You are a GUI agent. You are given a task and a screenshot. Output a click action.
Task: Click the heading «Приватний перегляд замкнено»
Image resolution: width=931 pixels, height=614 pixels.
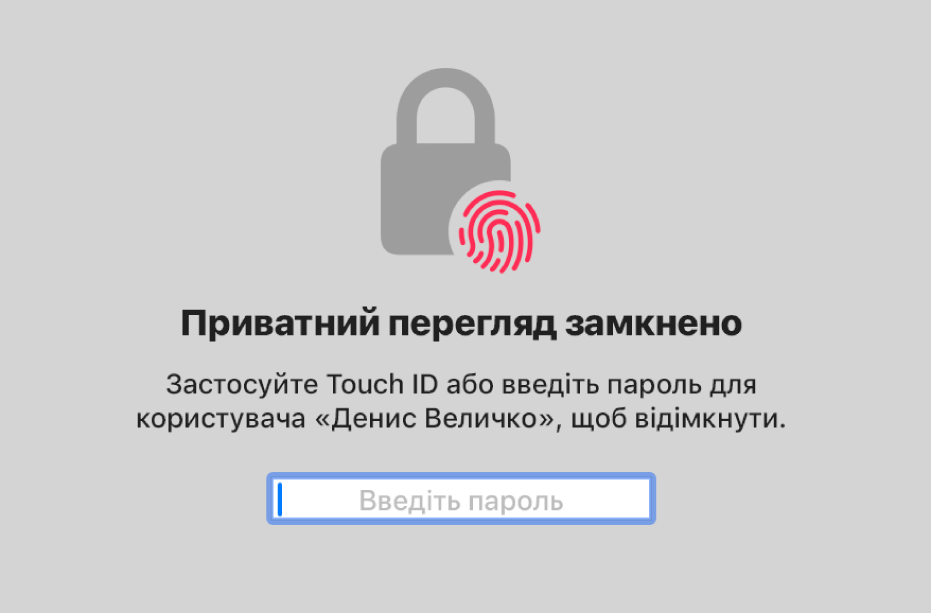click(x=461, y=324)
